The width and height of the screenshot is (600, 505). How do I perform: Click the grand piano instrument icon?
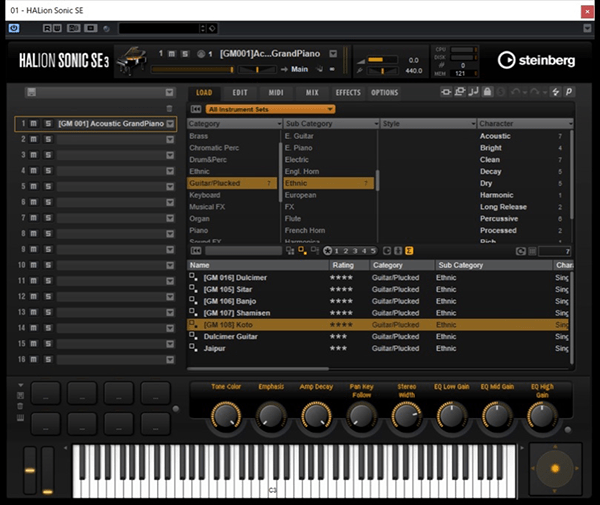[132, 60]
